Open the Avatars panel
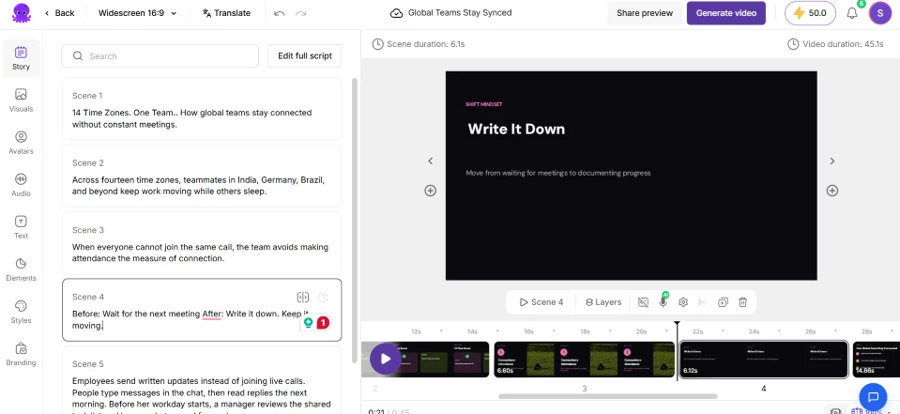 tap(21, 142)
